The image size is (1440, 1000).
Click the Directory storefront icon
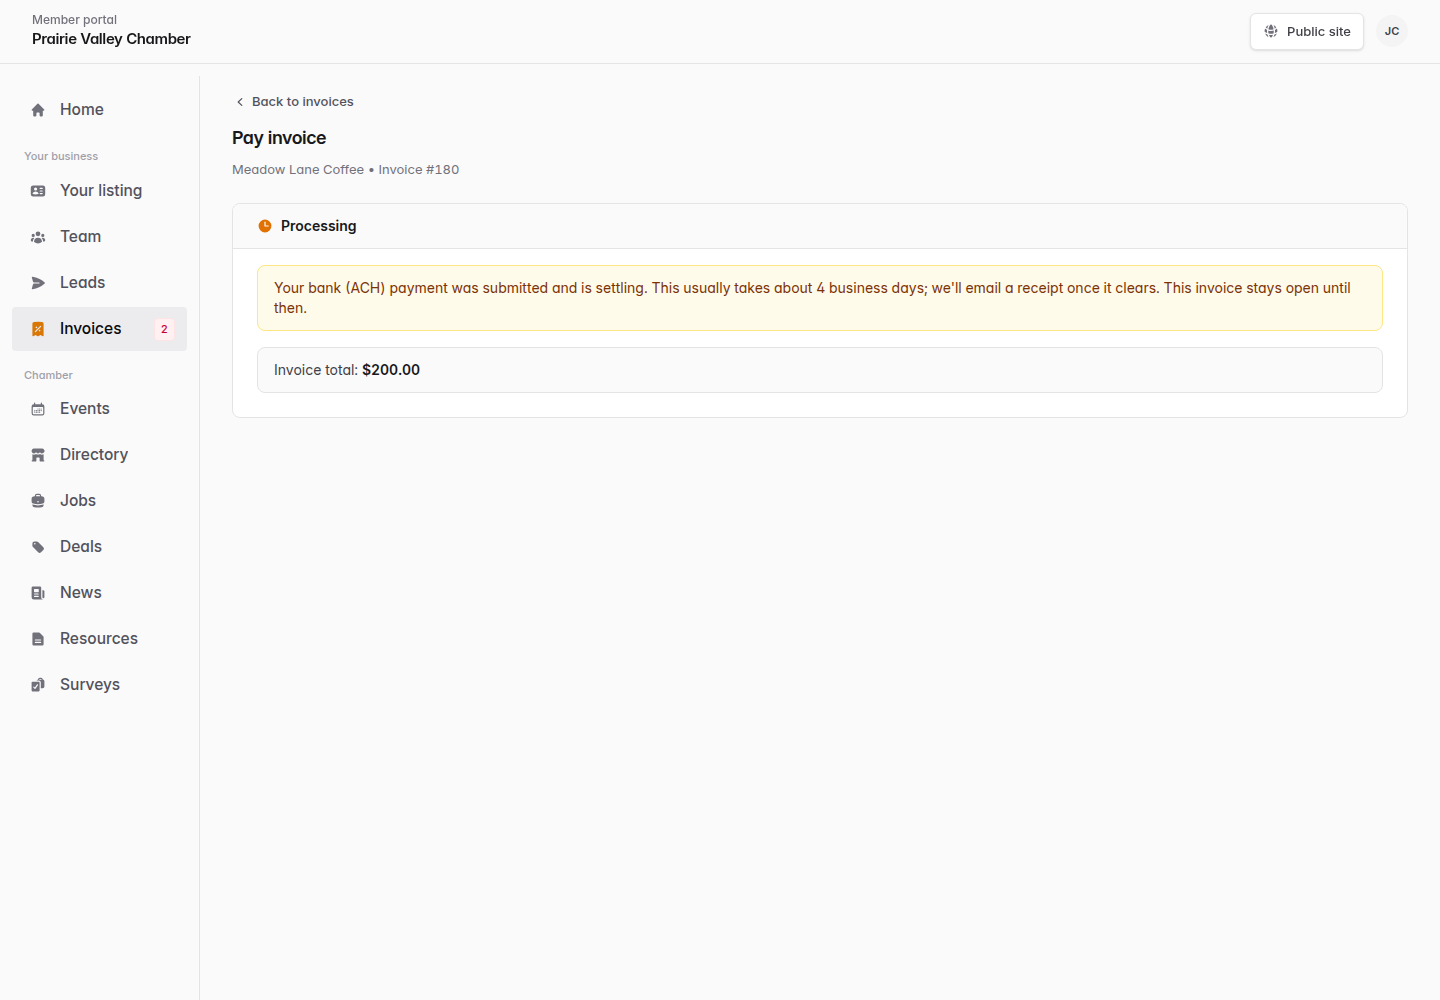(x=38, y=455)
